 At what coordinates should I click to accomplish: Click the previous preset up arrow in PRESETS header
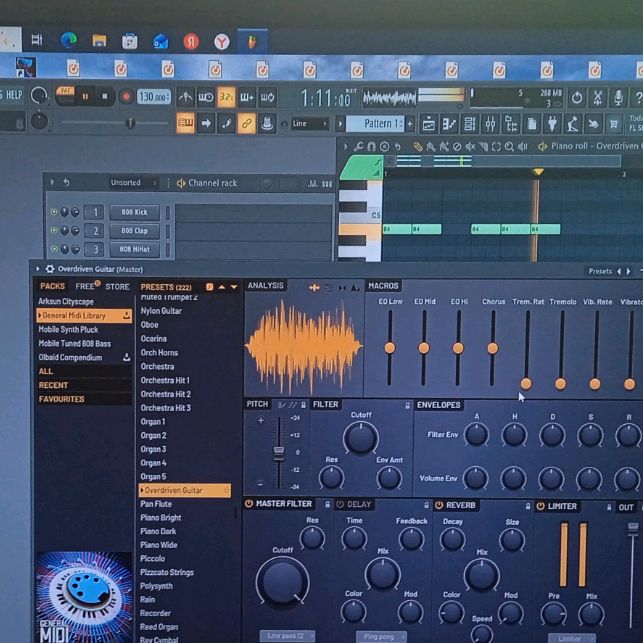point(221,287)
